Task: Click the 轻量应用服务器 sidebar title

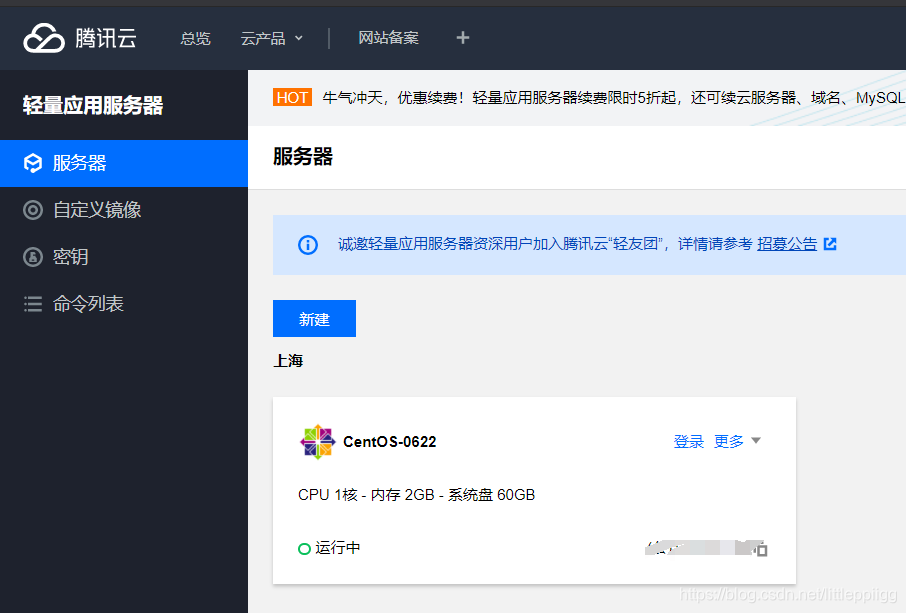Action: (x=93, y=106)
